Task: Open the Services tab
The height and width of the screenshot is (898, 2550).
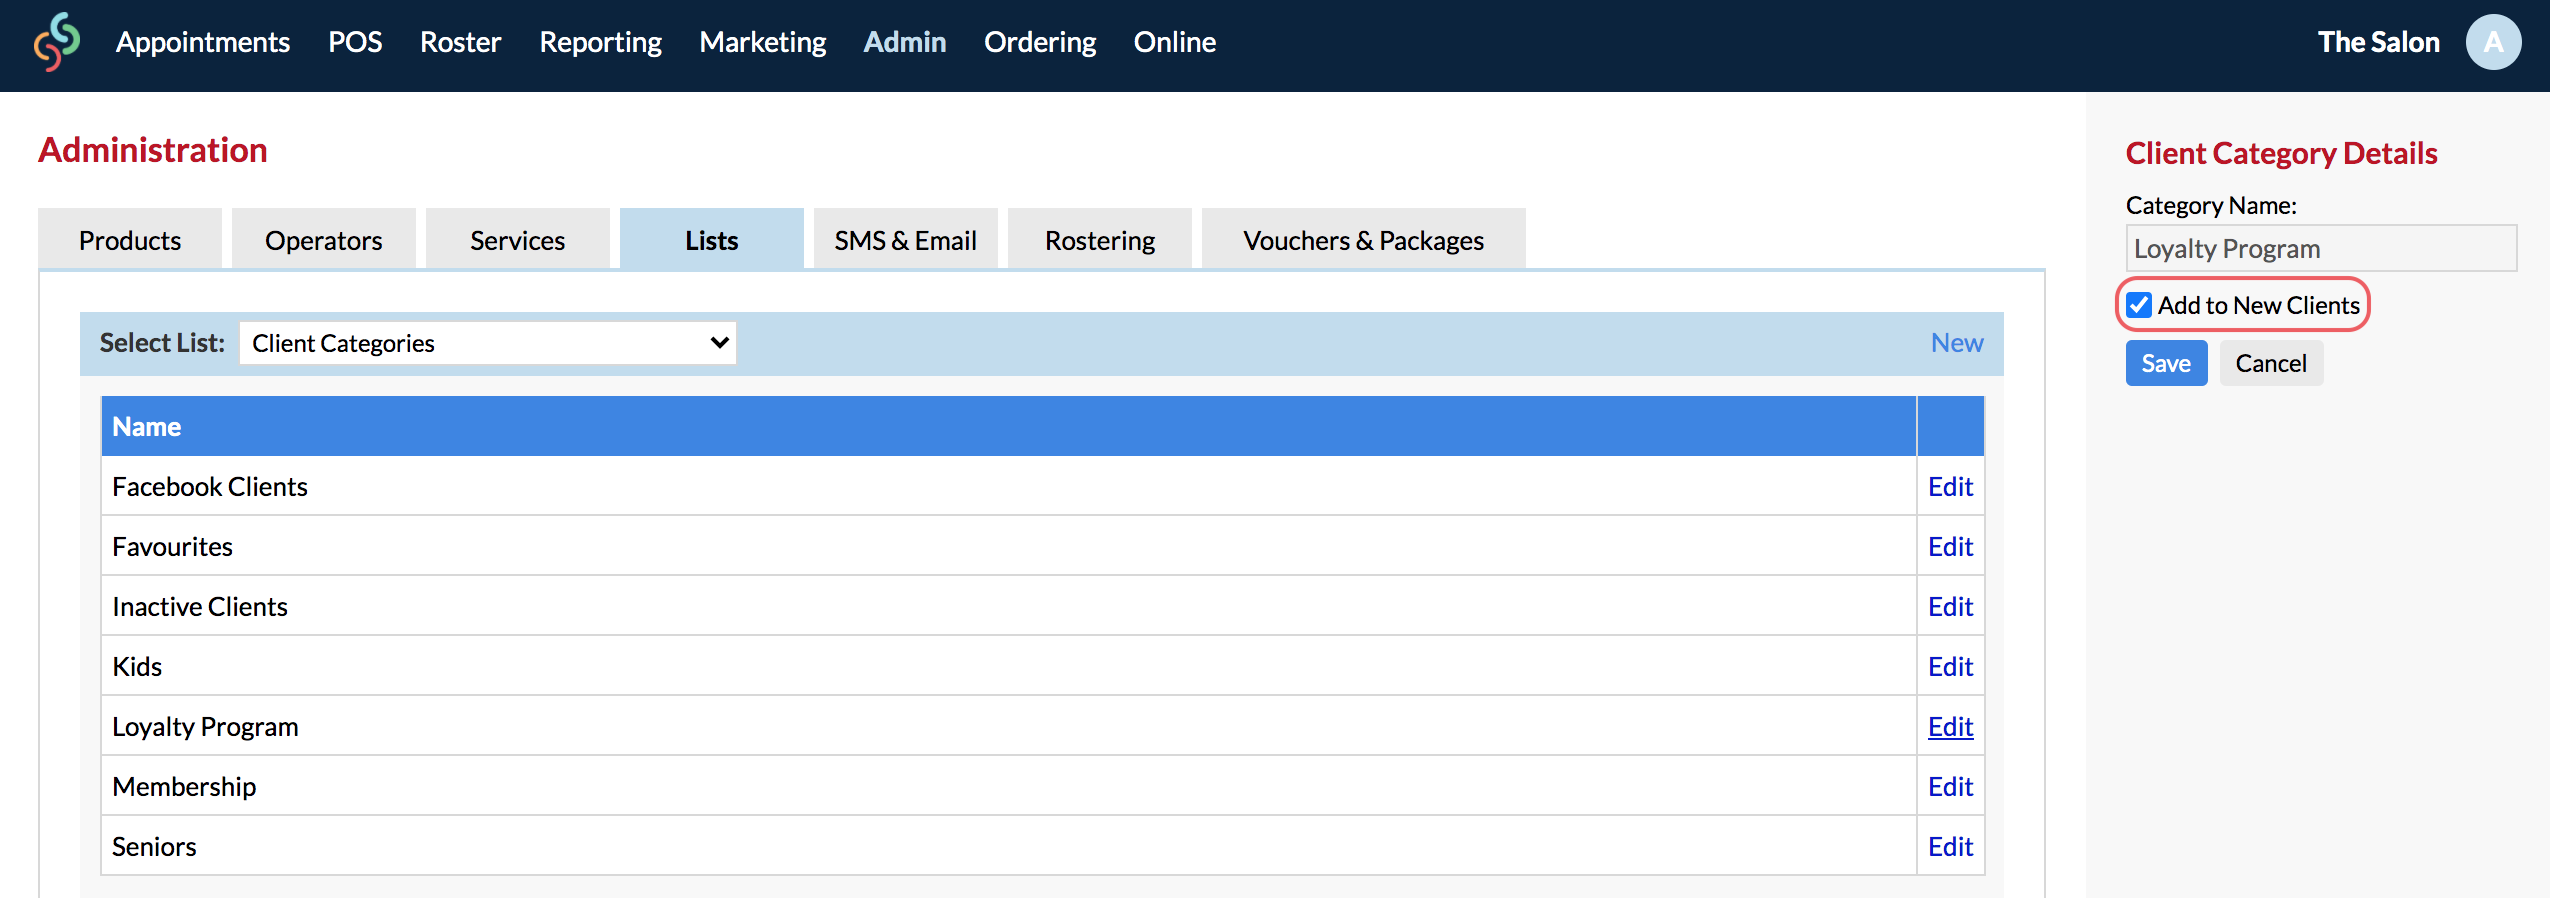Action: 518,240
